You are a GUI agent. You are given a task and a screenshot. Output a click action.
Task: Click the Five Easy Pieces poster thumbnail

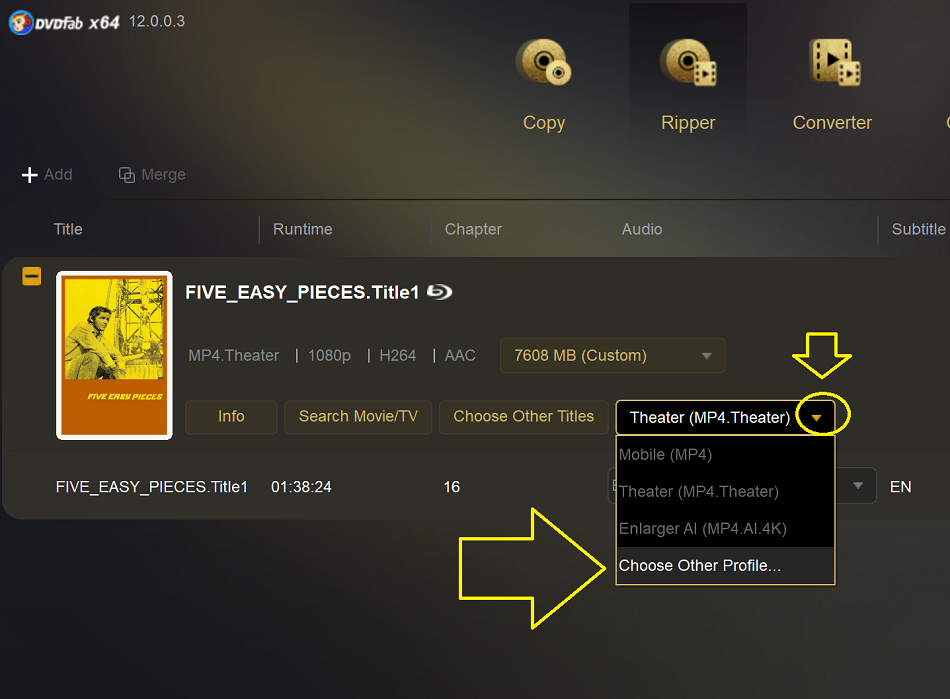coord(115,356)
